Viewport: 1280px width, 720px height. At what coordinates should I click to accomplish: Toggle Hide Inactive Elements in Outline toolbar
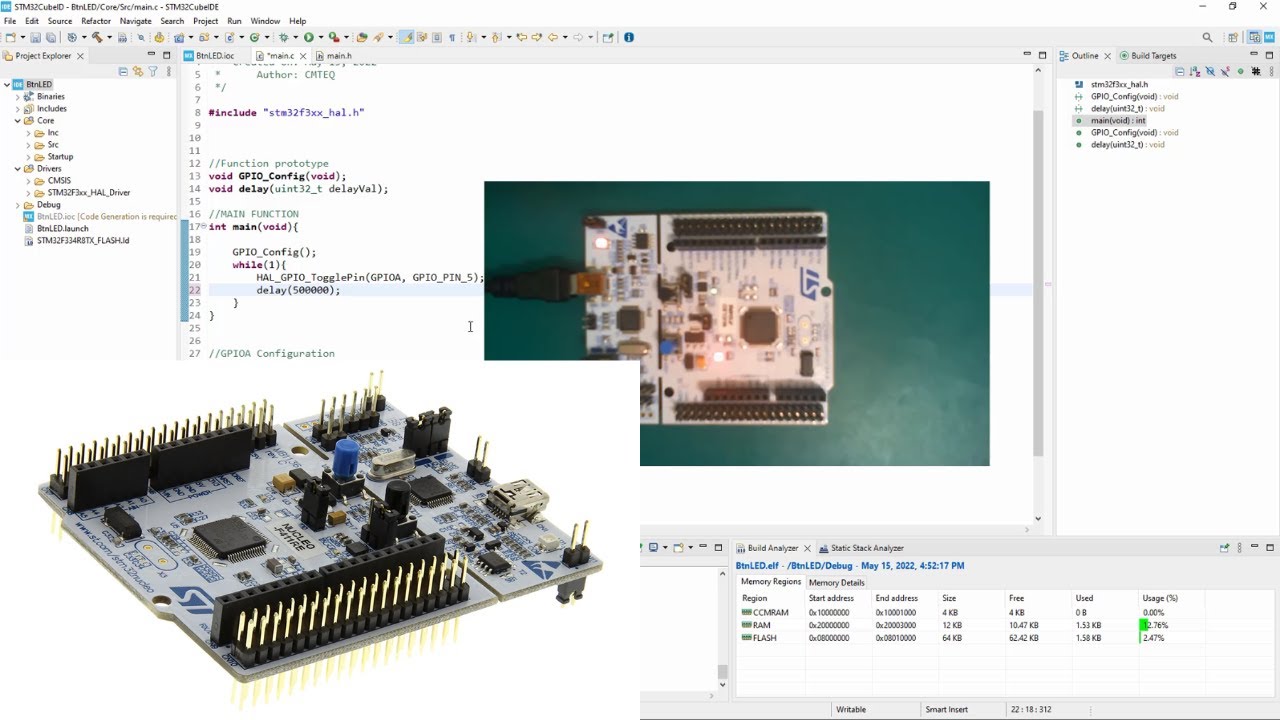click(1256, 72)
